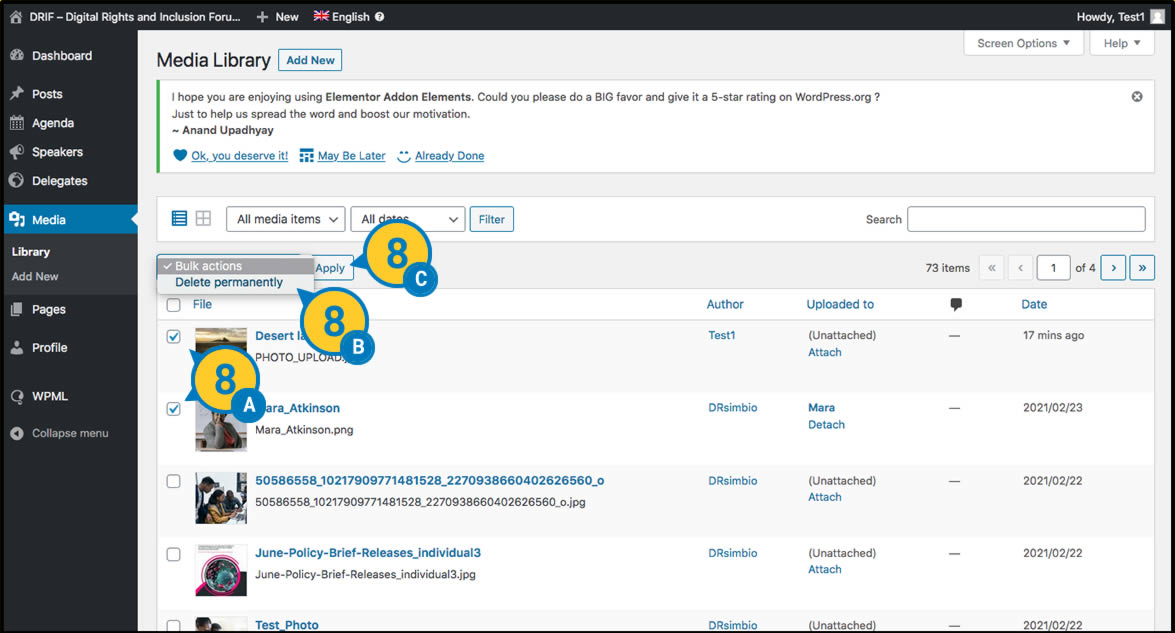Open WPML from sidebar
The image size is (1175, 633).
tap(49, 396)
